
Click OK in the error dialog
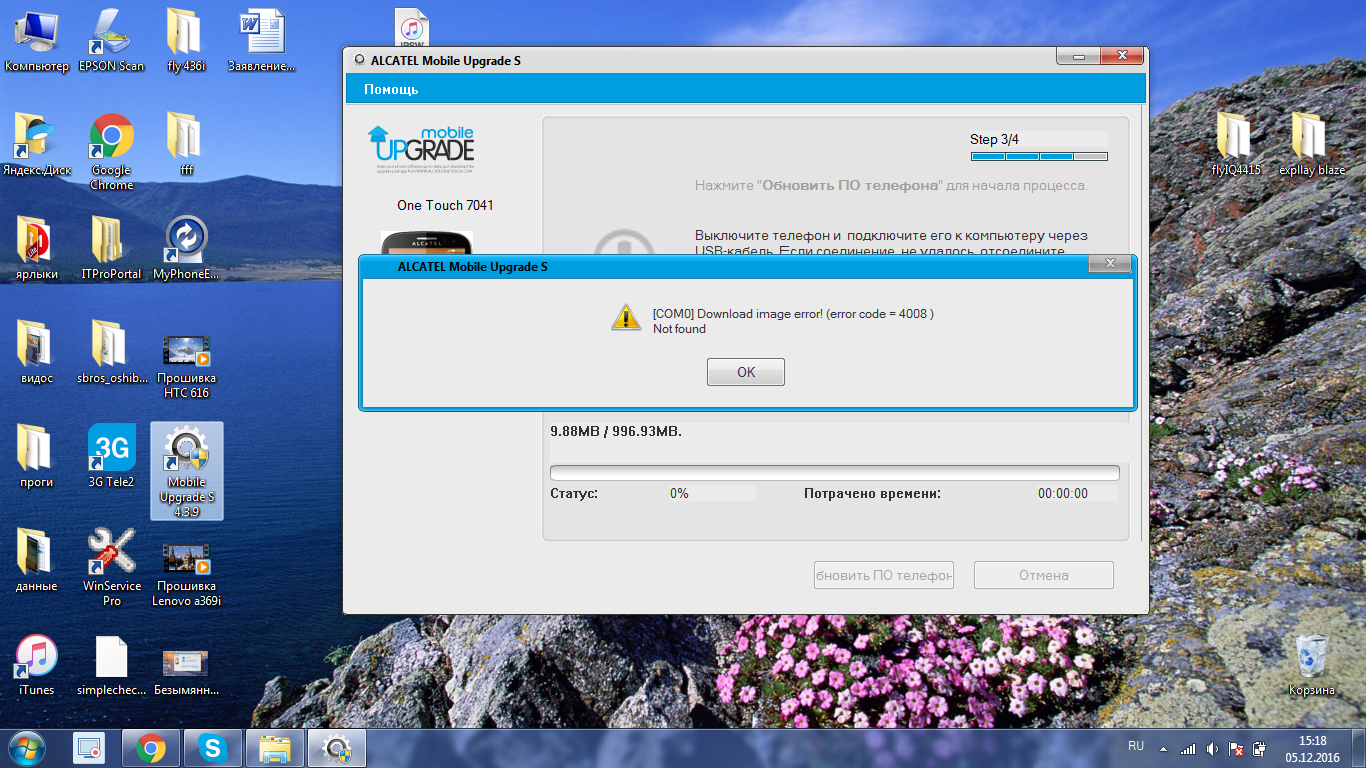[x=745, y=372]
